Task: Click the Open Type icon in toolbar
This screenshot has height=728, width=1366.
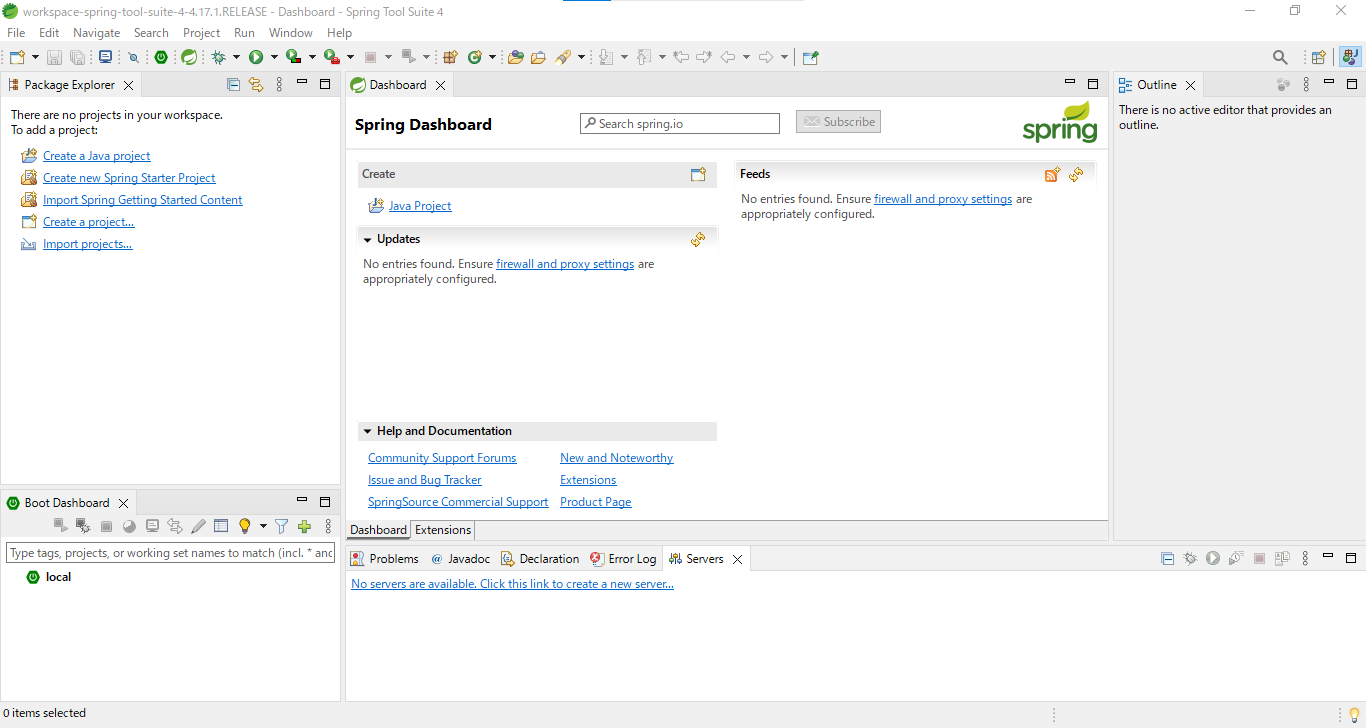Action: click(516, 58)
